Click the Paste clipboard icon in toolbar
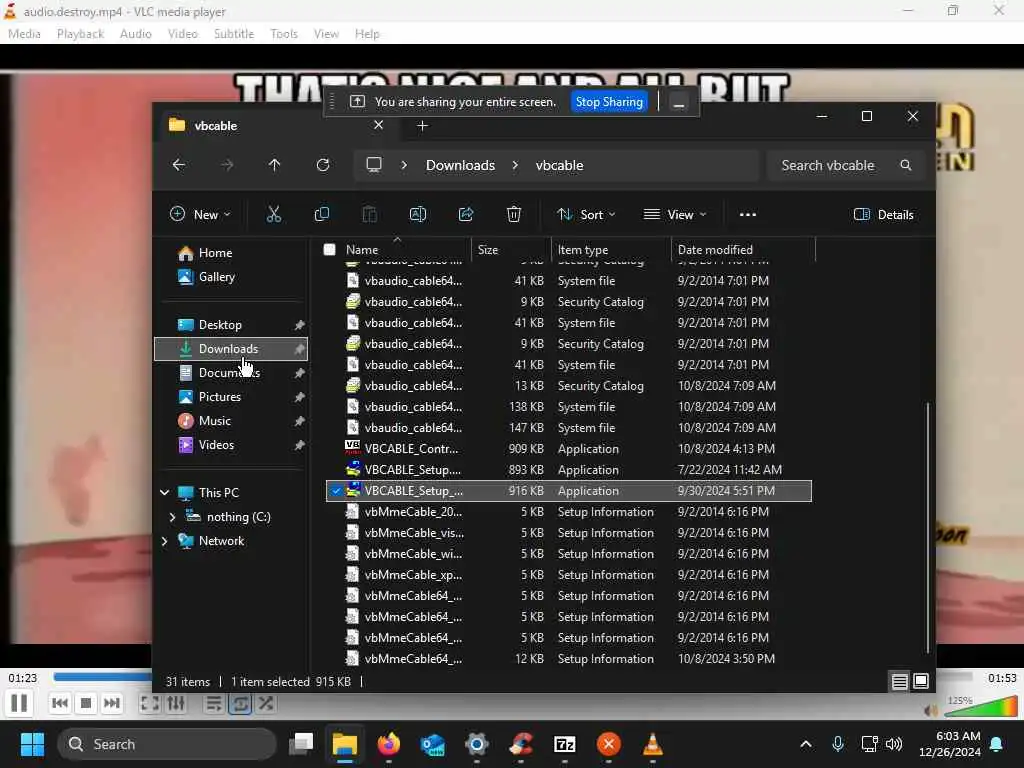1024x768 pixels. (x=370, y=214)
